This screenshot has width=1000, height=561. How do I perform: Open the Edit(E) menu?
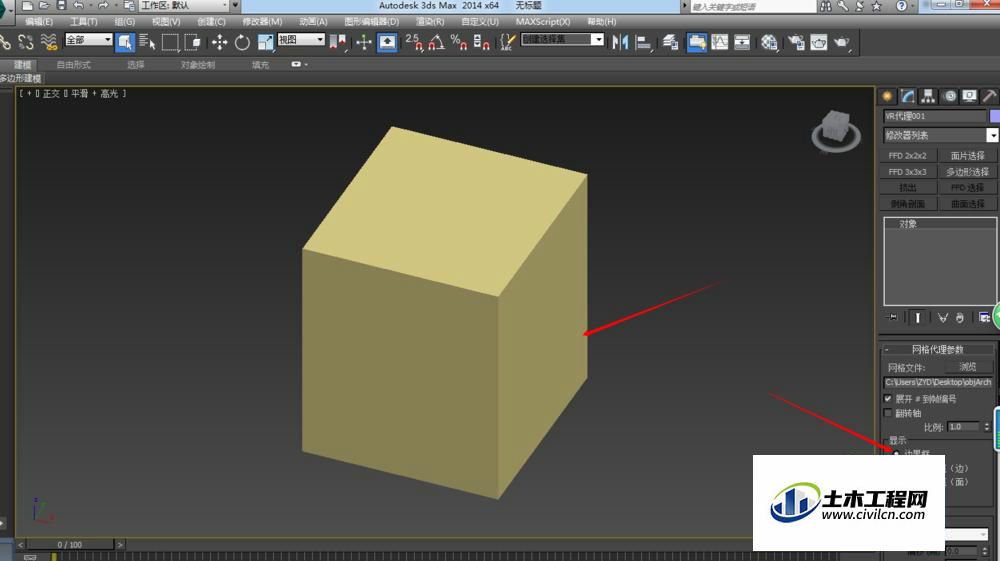(39, 22)
